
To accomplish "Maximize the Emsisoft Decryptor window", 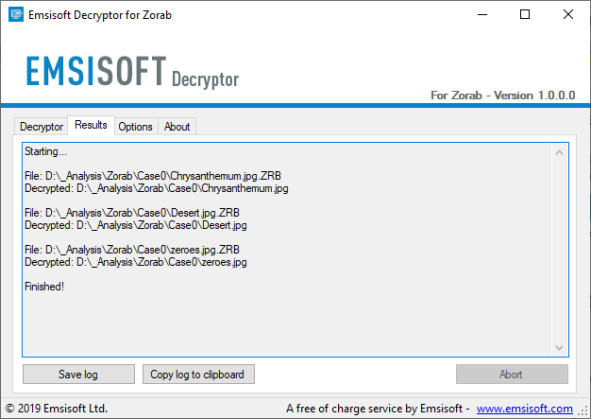I will [525, 15].
